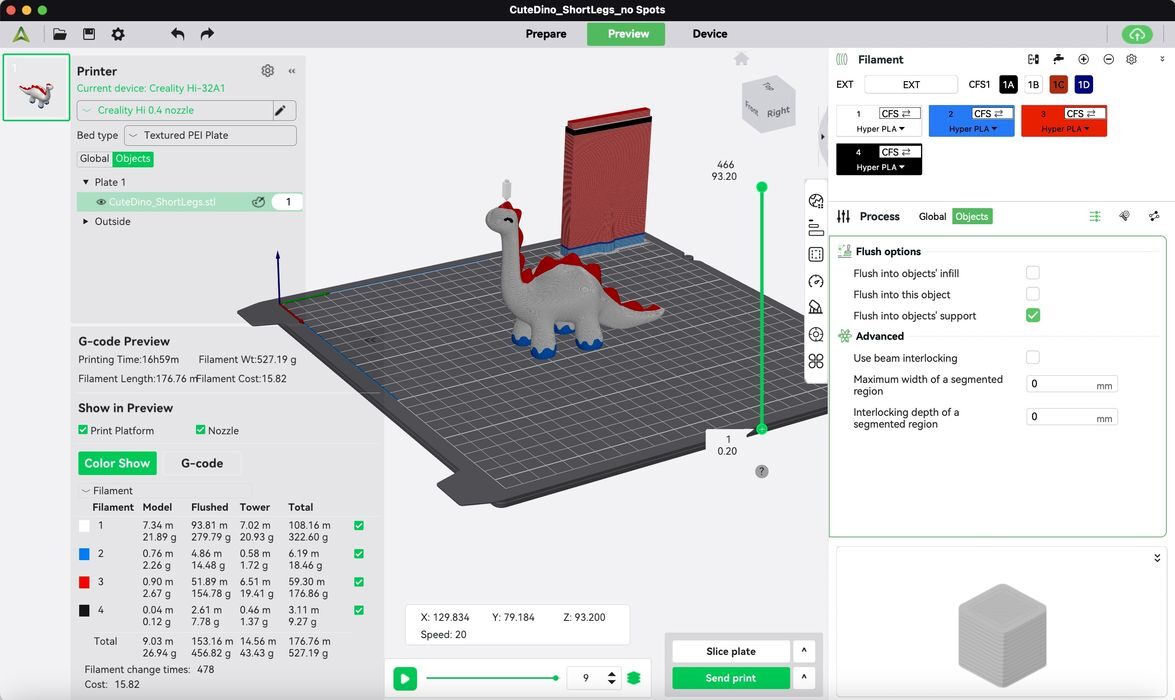Click the save project disk icon
1175x700 pixels.
tap(89, 34)
